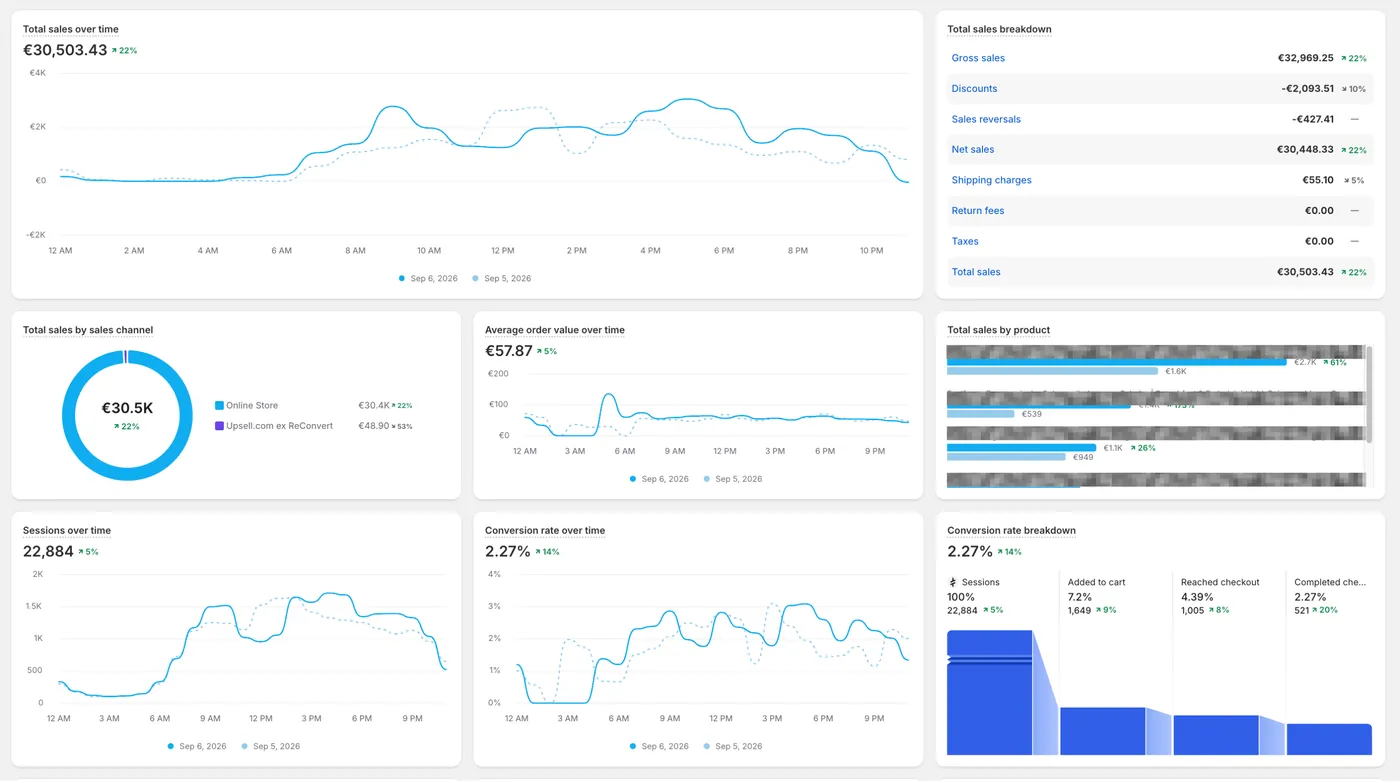Viewport: 1400px width, 783px height.
Task: Click the Sessions icon in conversion funnel
Action: coord(953,582)
